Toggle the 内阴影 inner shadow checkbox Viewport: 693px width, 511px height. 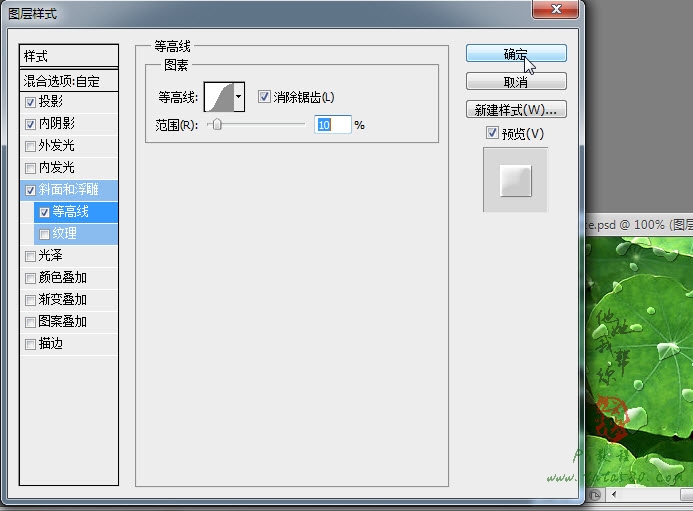pyautogui.click(x=30, y=124)
